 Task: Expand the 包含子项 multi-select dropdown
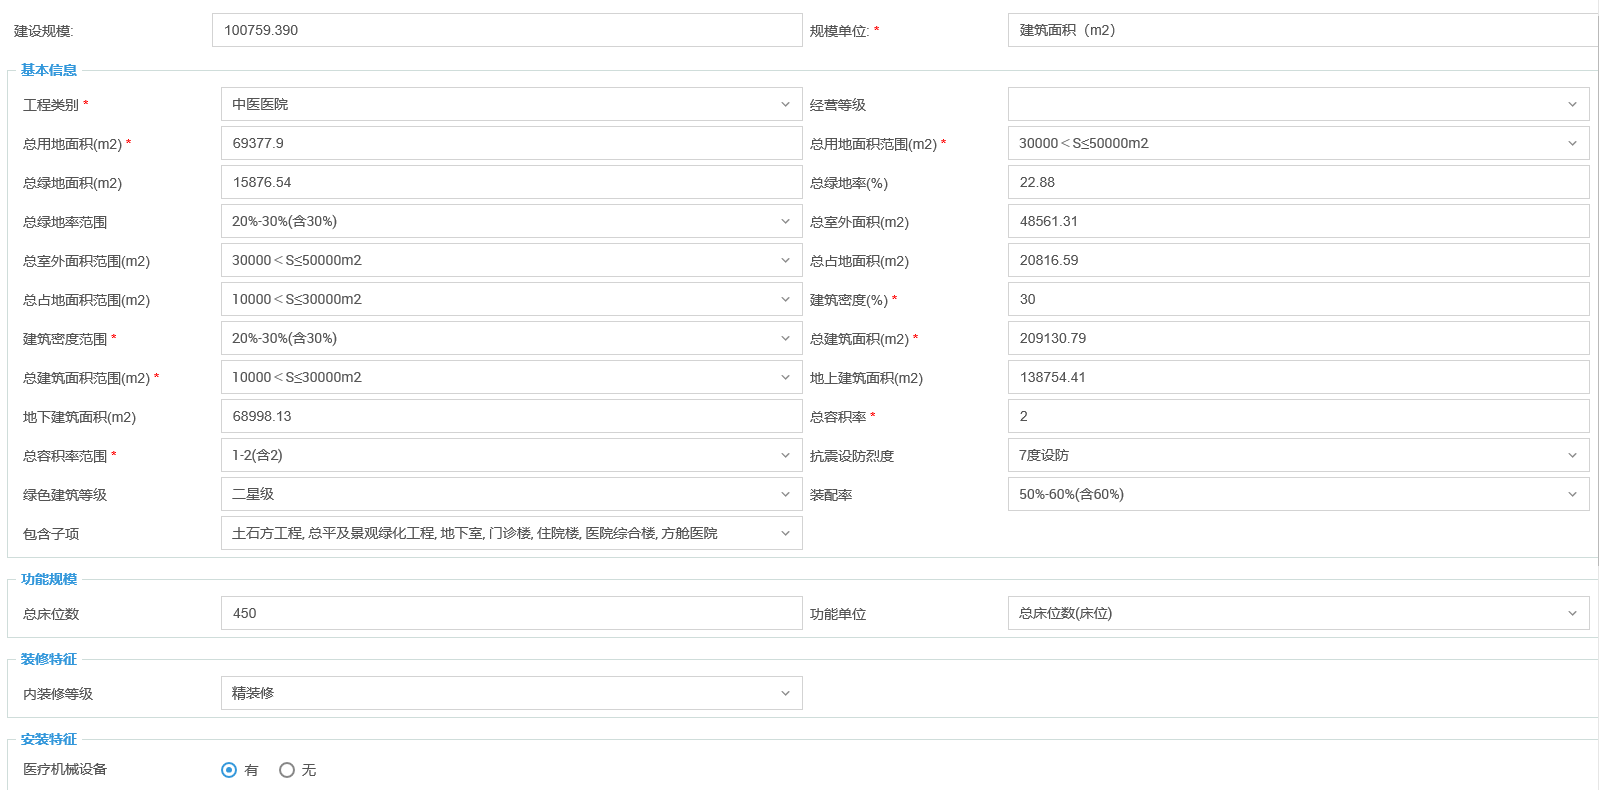pos(511,533)
